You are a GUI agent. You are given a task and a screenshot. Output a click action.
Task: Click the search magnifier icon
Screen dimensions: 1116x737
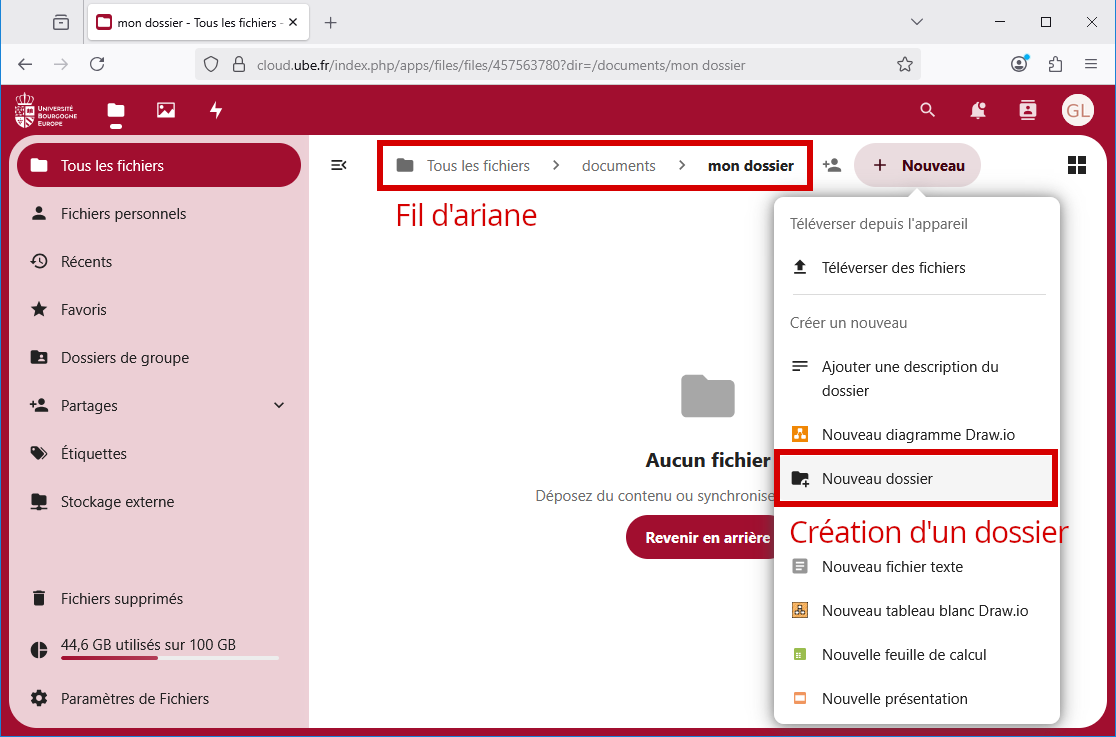(927, 110)
